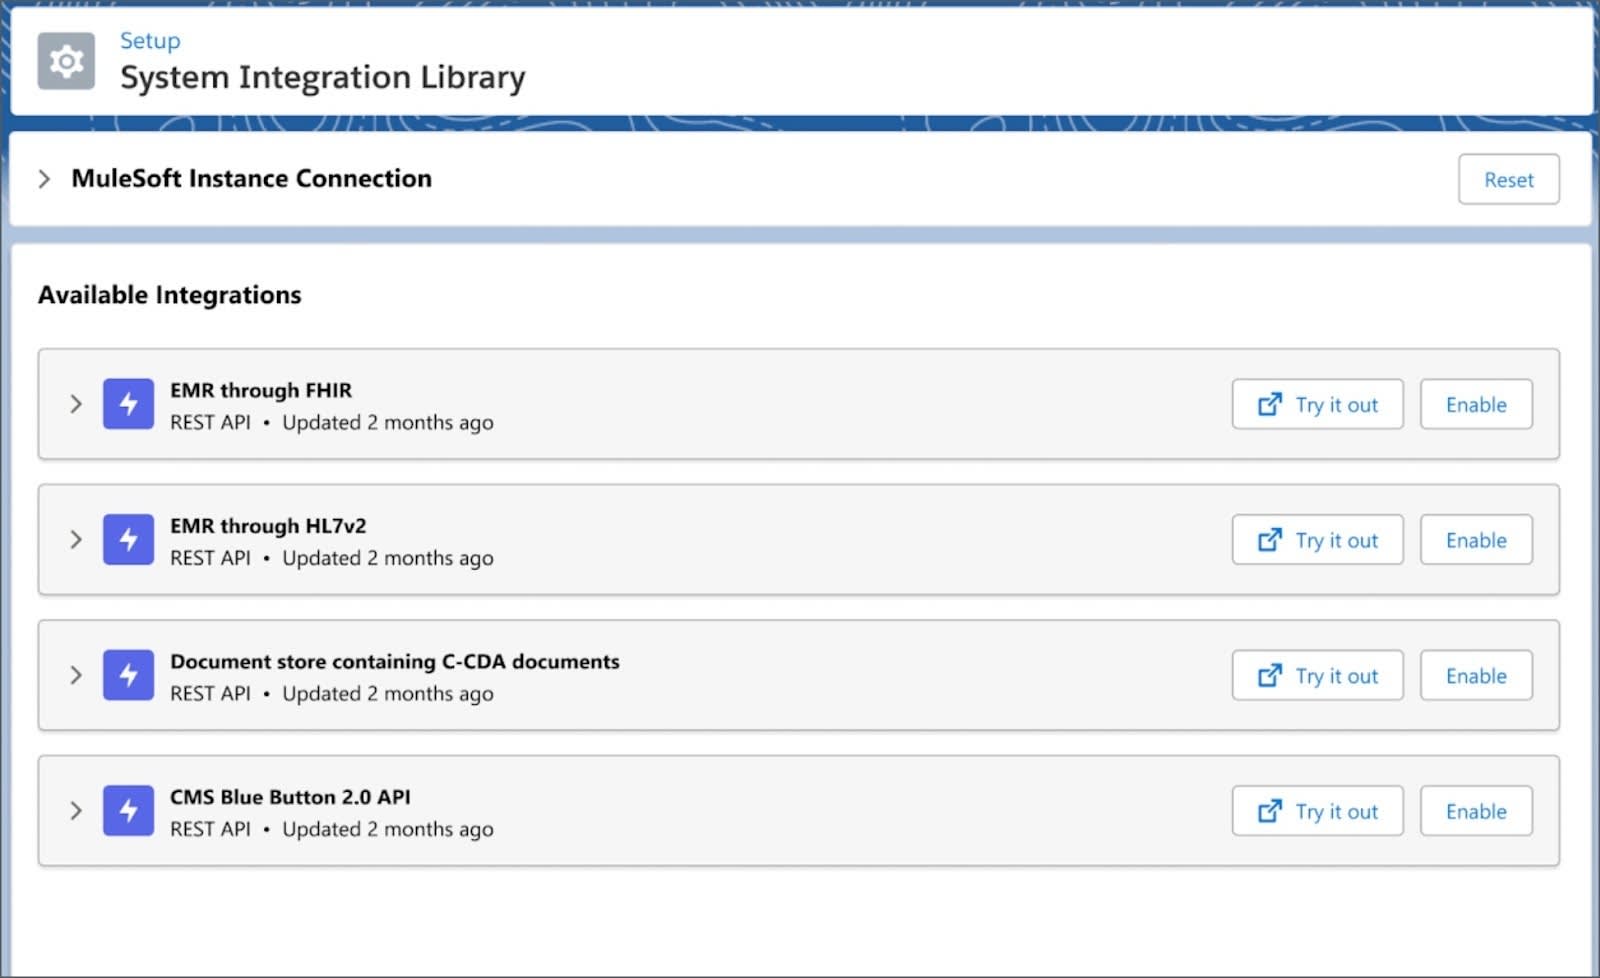Click the external-link icon on HL7v2's Try it out
Image resolution: width=1600 pixels, height=978 pixels.
tap(1268, 540)
